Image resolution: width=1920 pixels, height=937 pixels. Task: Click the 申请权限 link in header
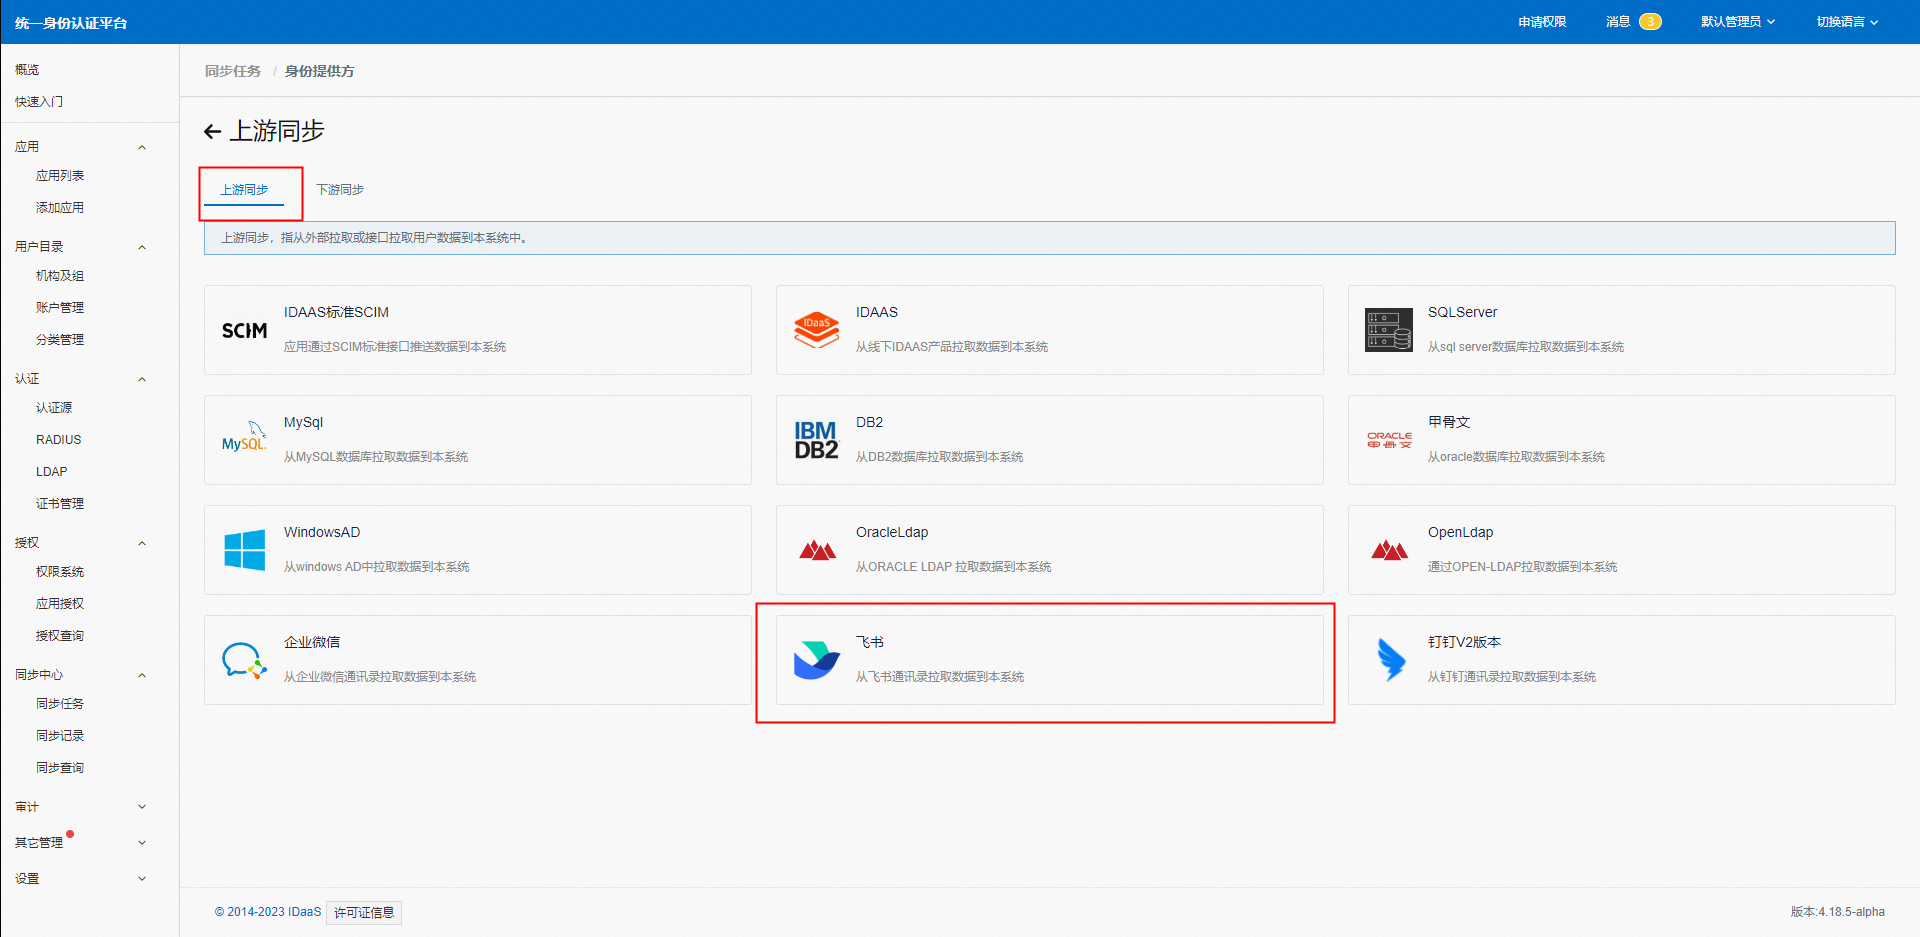(1542, 22)
